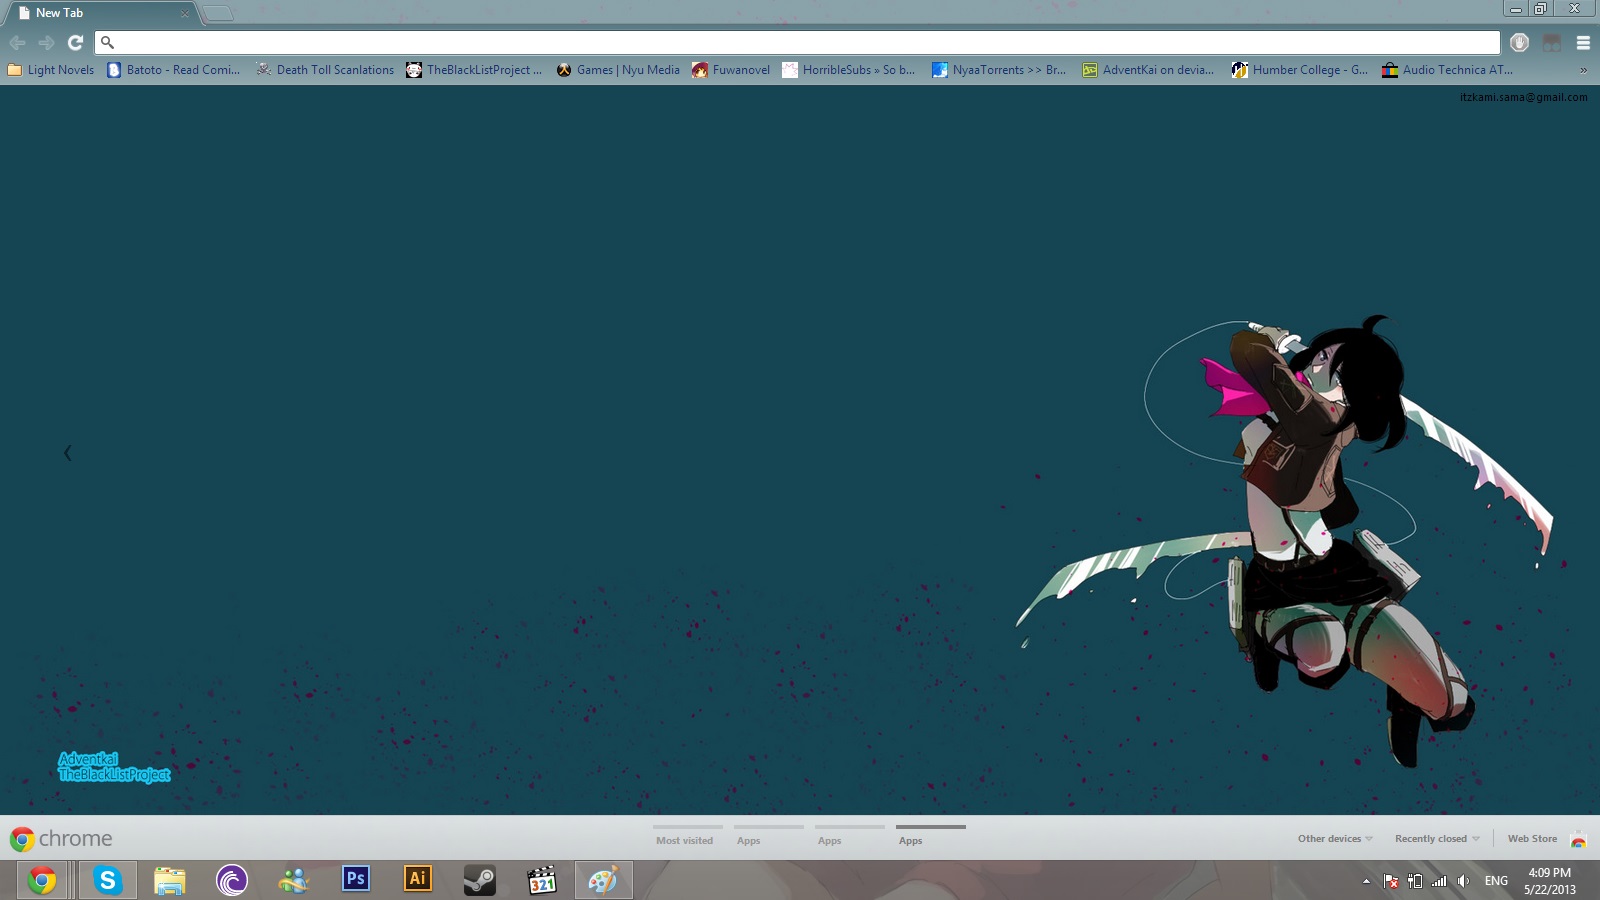Open the Web Store link
This screenshot has height=900, width=1600.
tap(1532, 838)
